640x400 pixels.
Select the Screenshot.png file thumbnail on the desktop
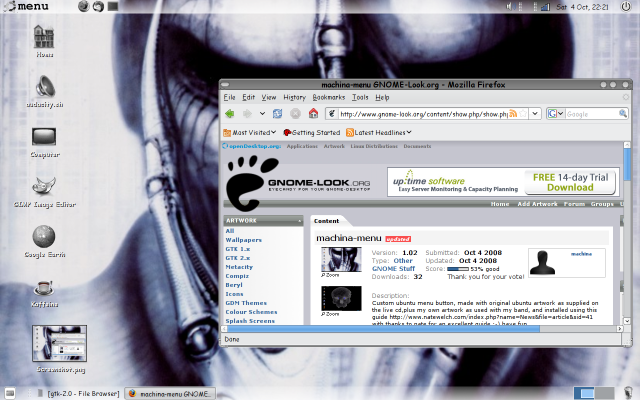coord(60,343)
